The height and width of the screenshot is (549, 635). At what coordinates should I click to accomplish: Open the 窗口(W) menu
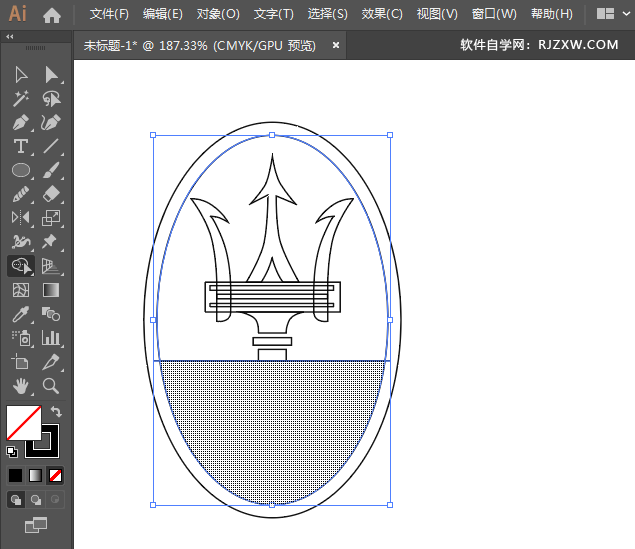[x=494, y=14]
